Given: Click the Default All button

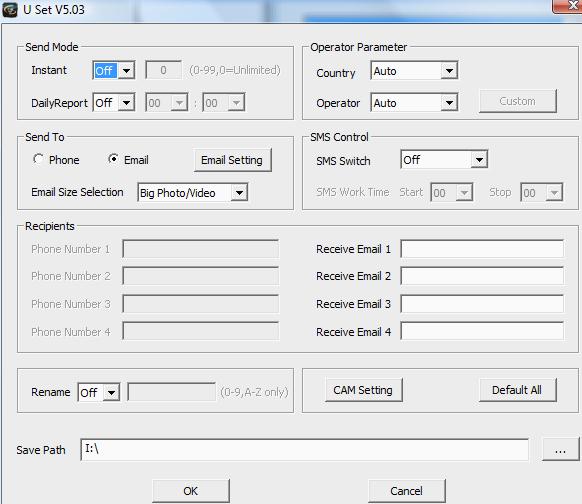Looking at the screenshot, I should click(517, 390).
